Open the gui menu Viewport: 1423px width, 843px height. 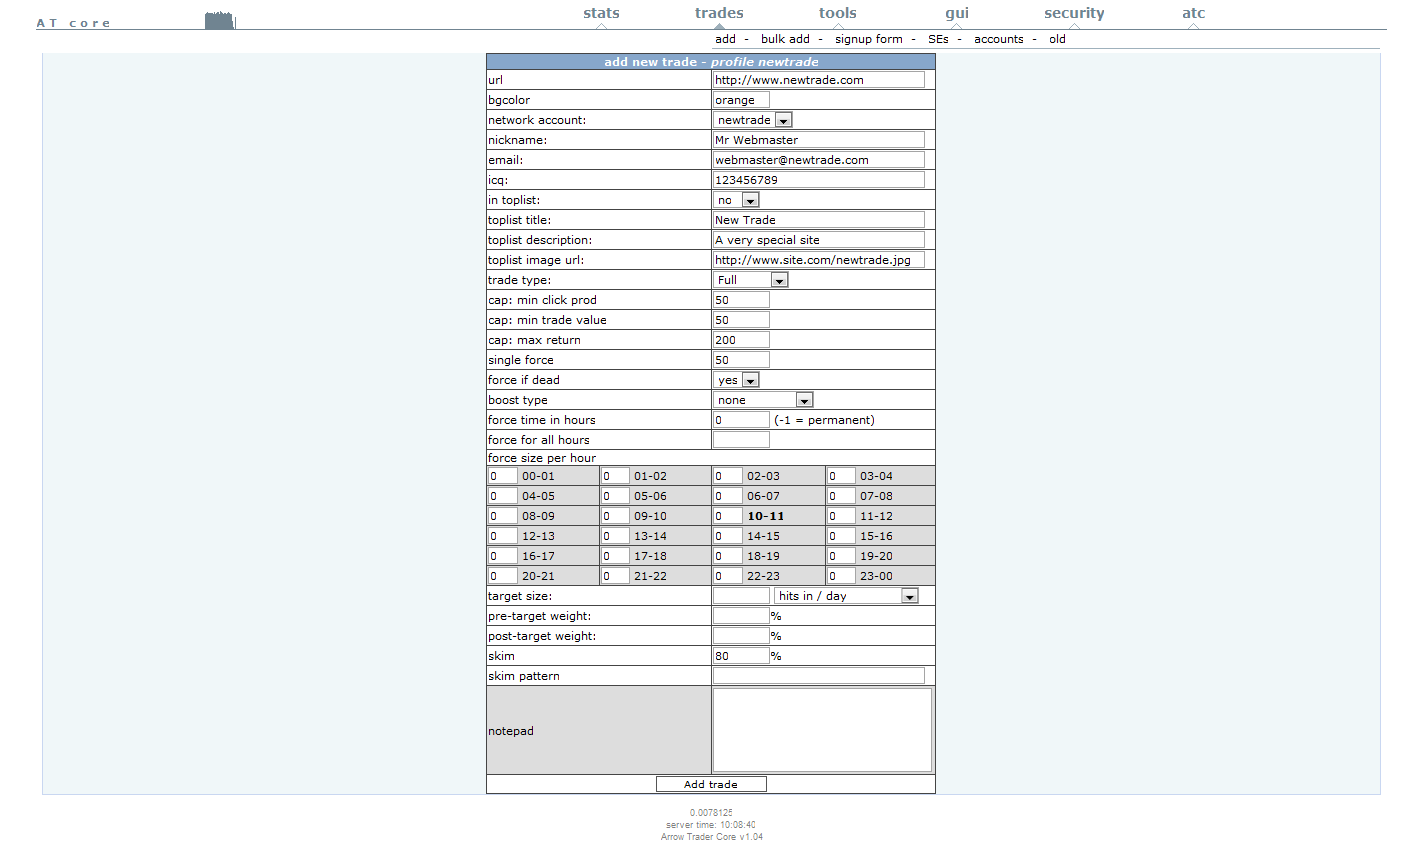[957, 13]
